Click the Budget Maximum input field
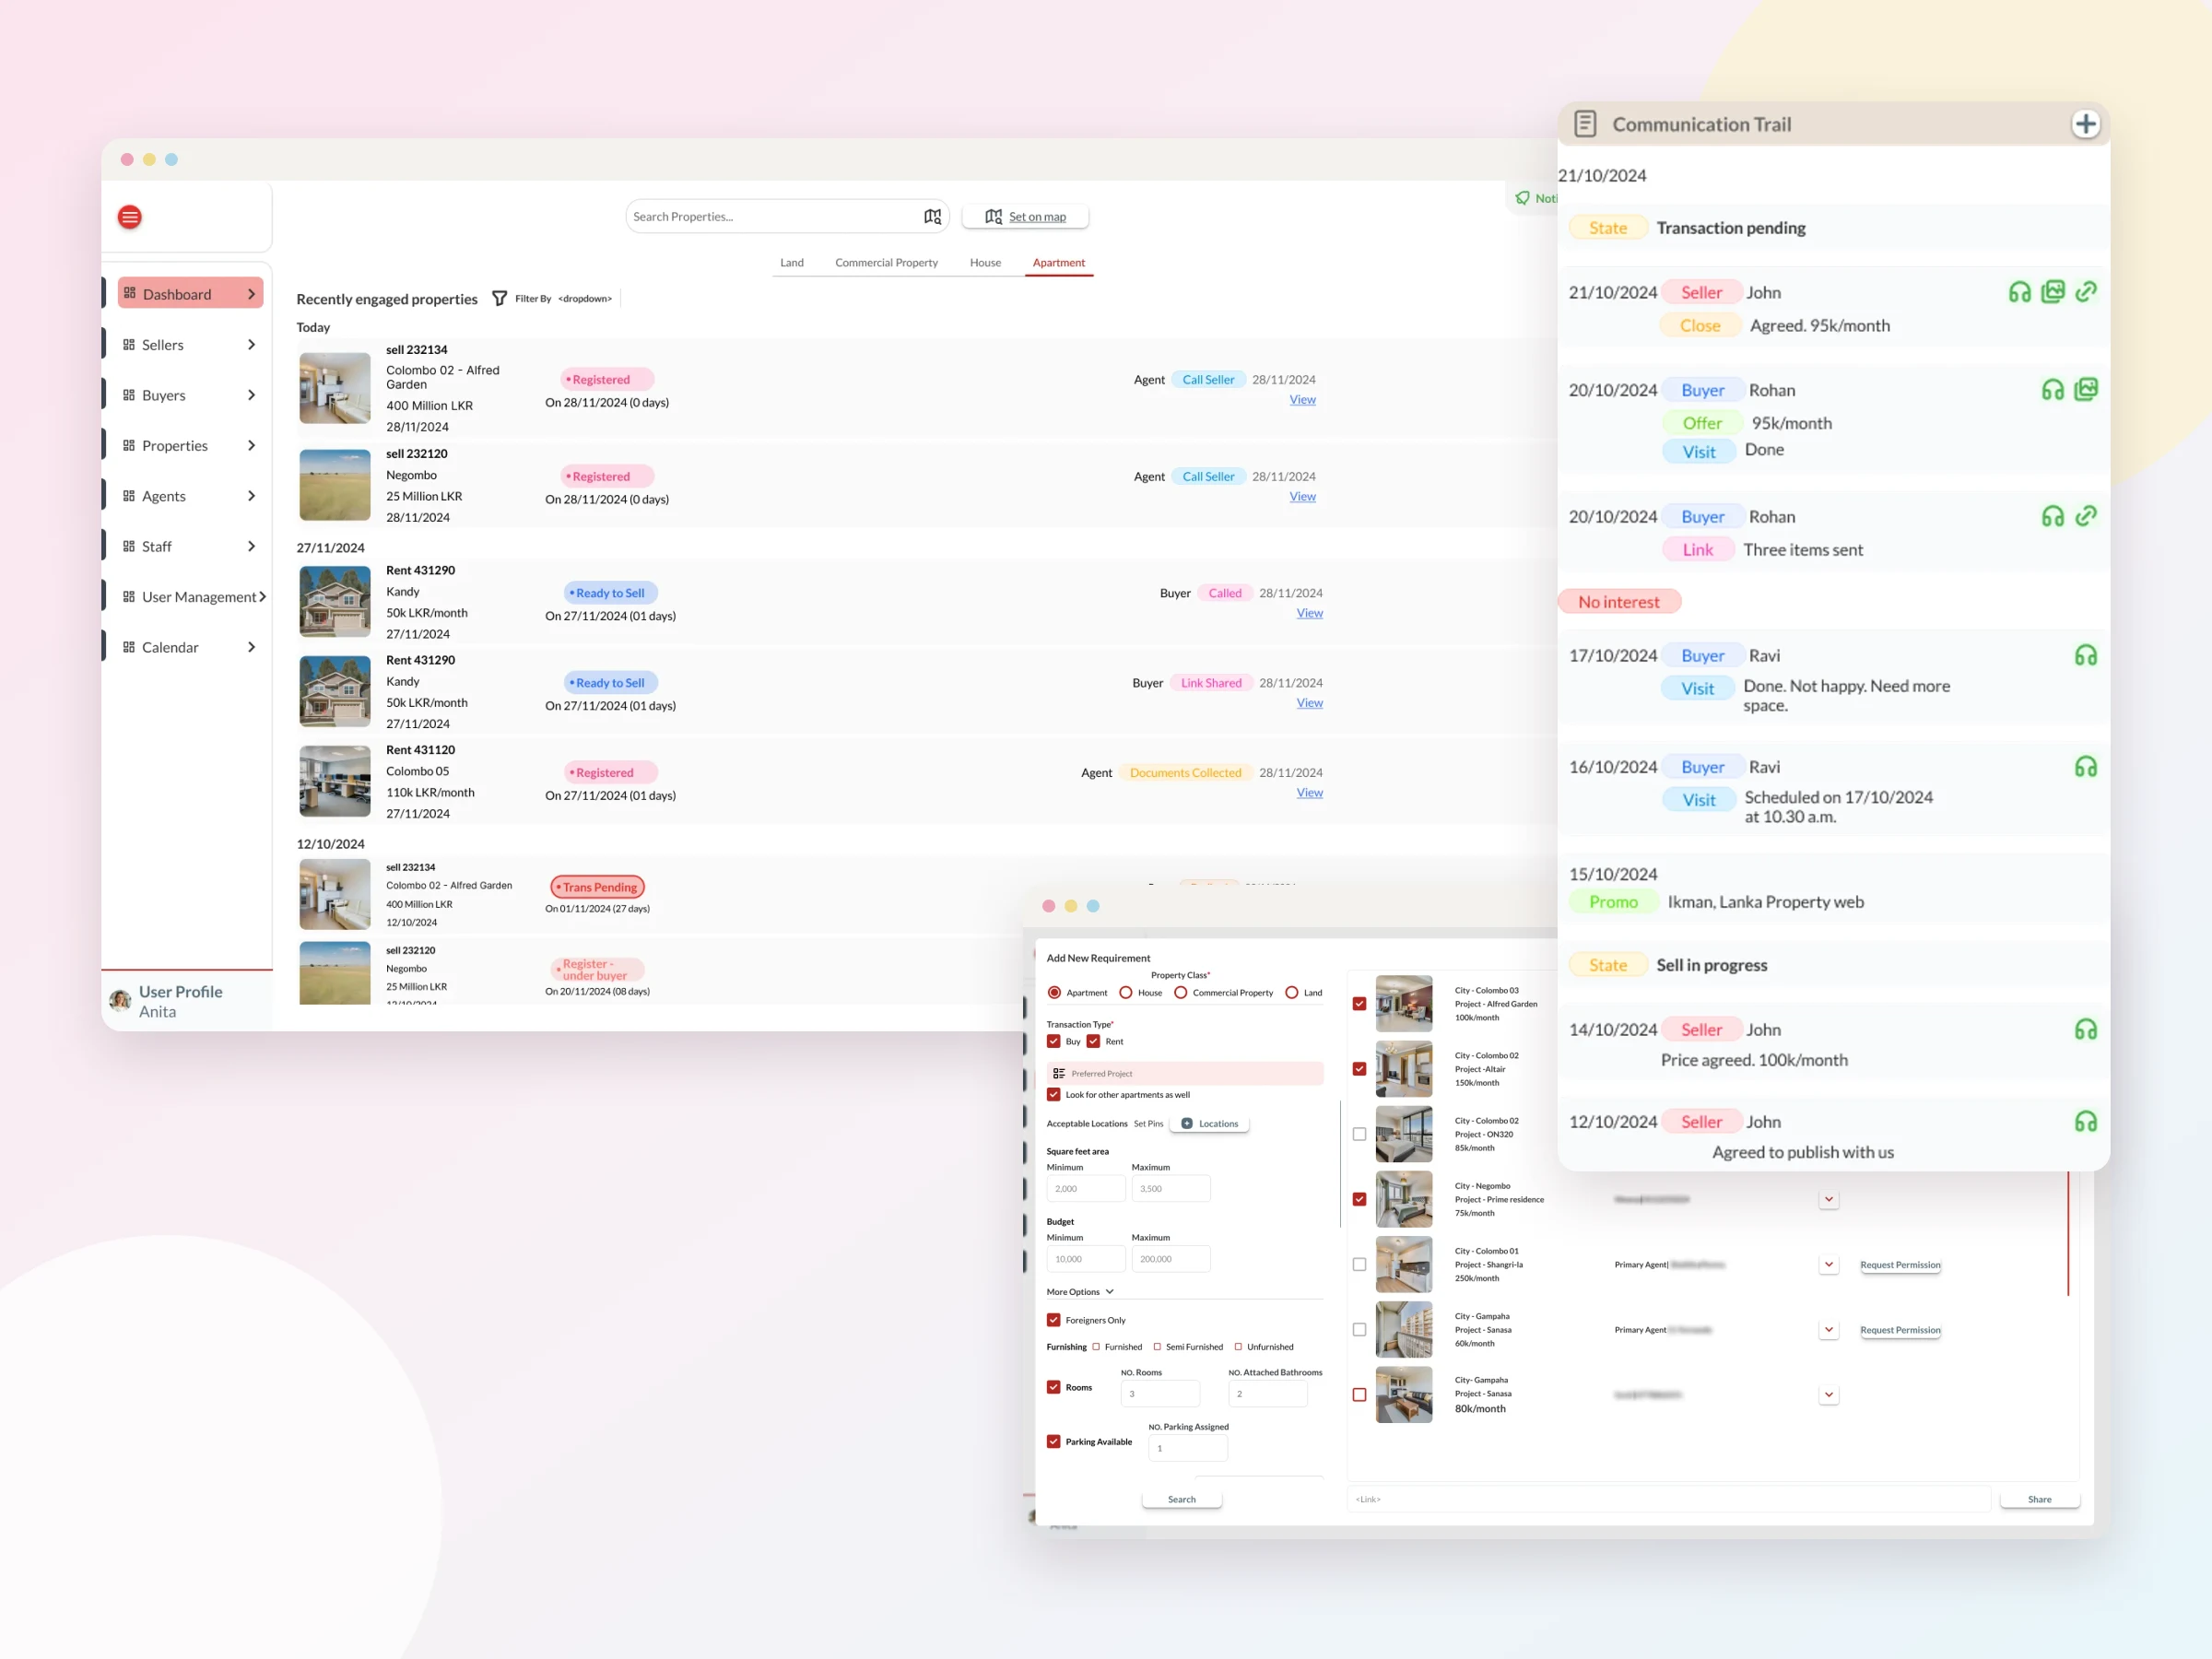Image resolution: width=2212 pixels, height=1659 pixels. 1171,1259
